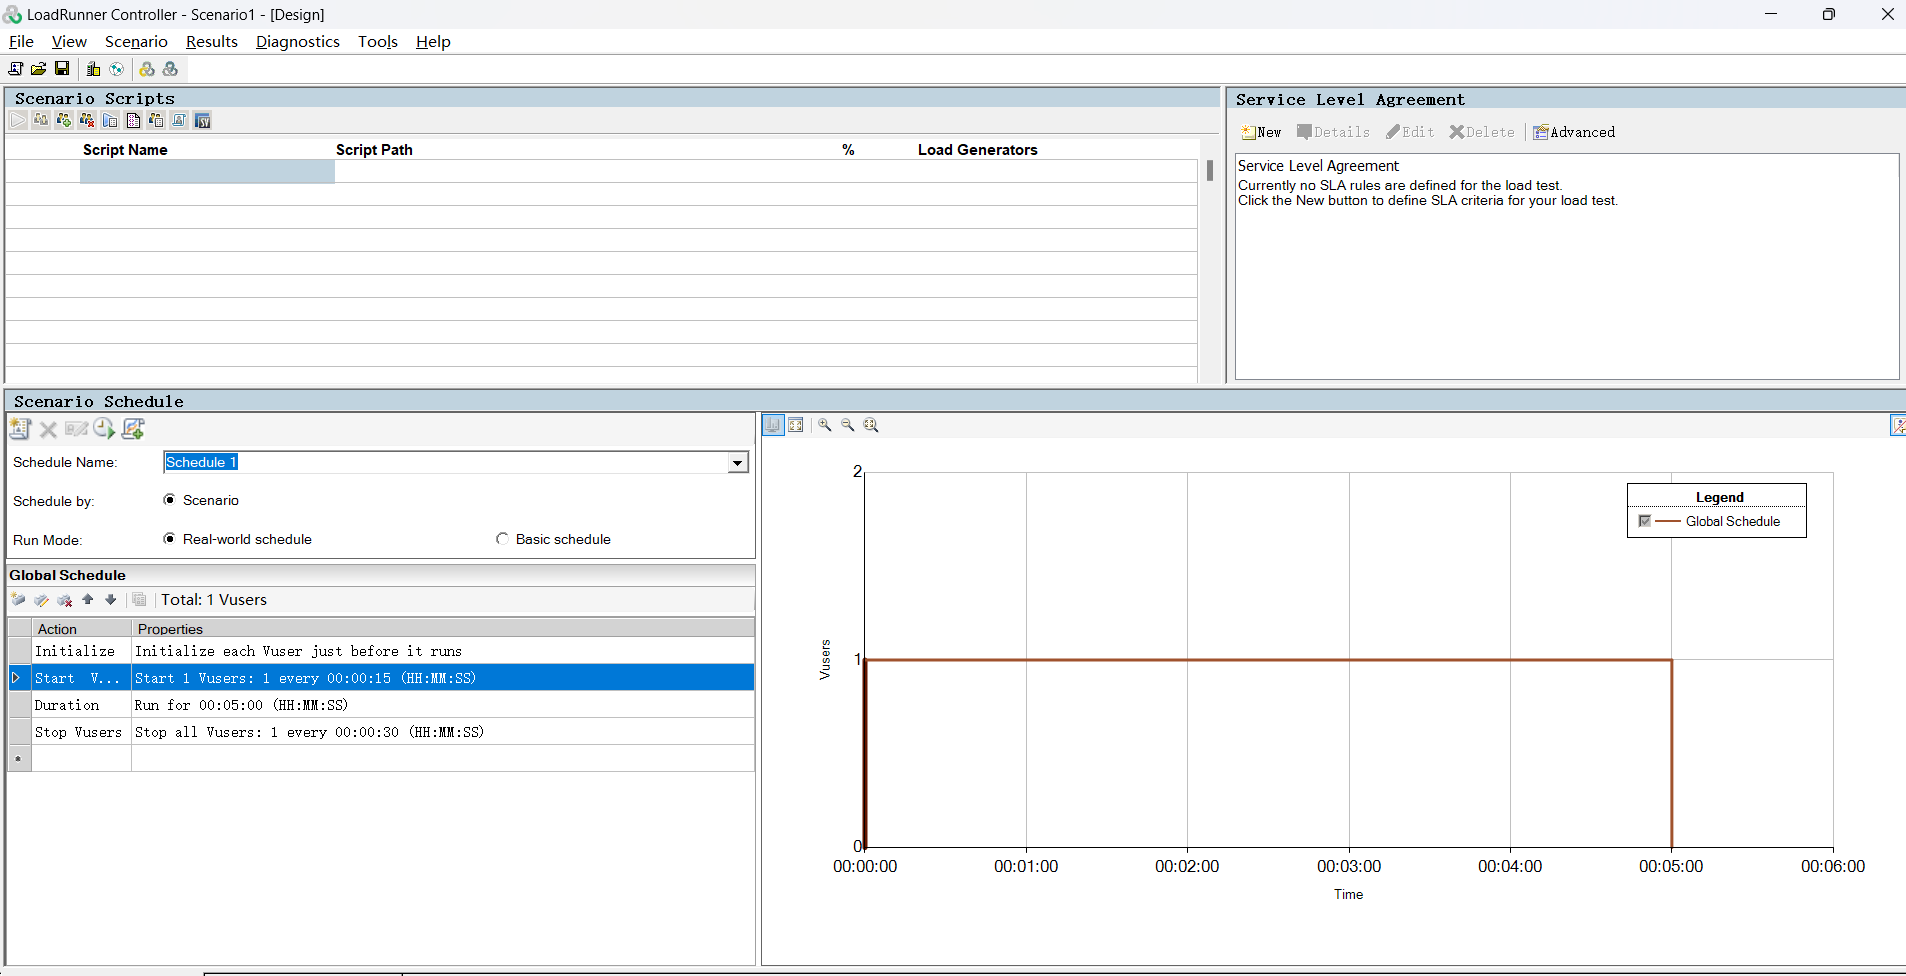Click the highlighted empty Script Name cell

[207, 172]
